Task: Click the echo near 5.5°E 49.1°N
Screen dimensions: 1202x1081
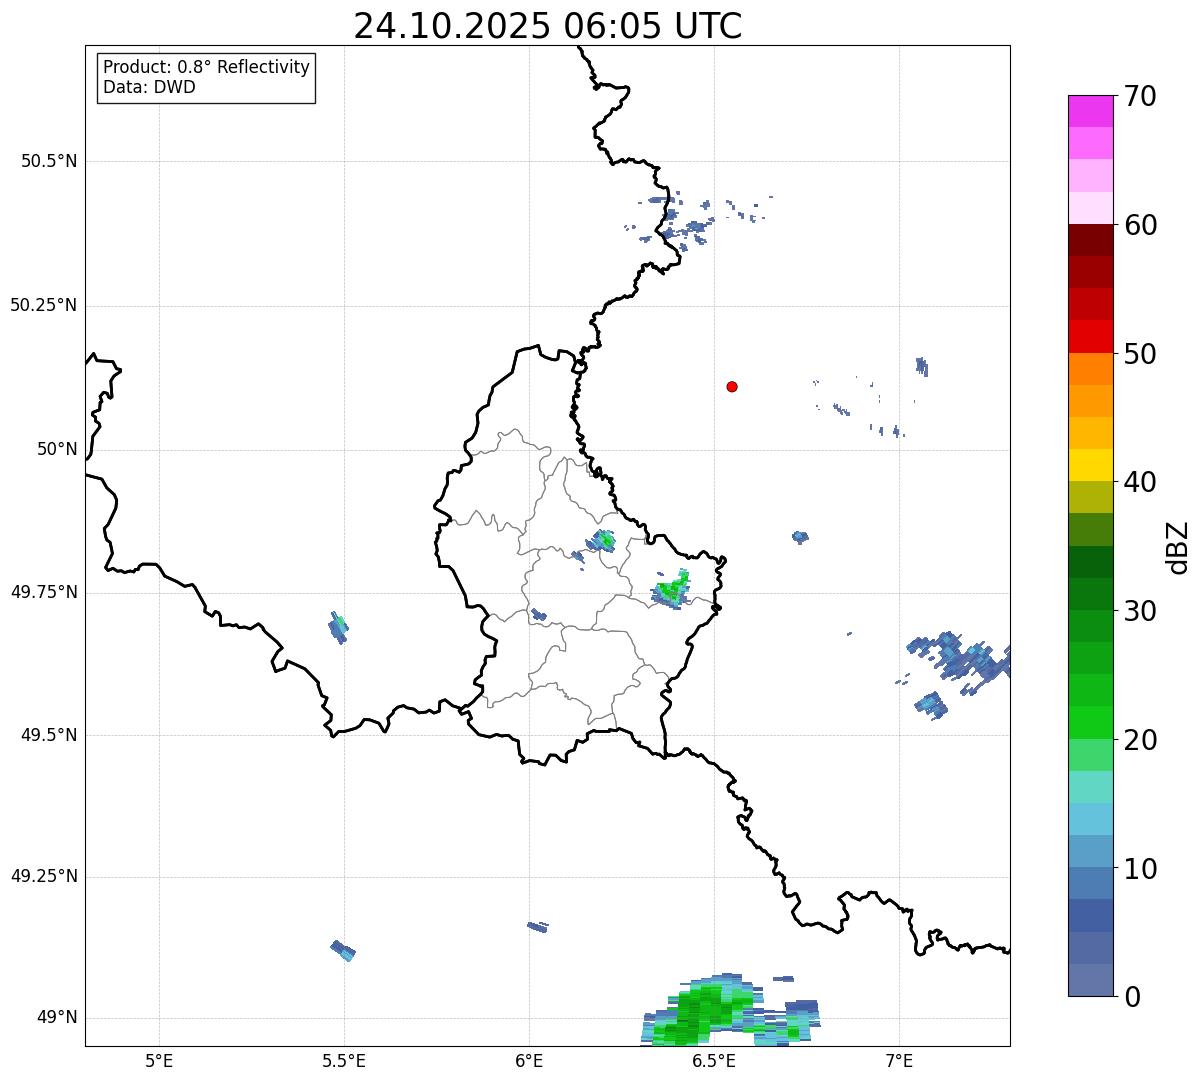Action: pyautogui.click(x=343, y=950)
